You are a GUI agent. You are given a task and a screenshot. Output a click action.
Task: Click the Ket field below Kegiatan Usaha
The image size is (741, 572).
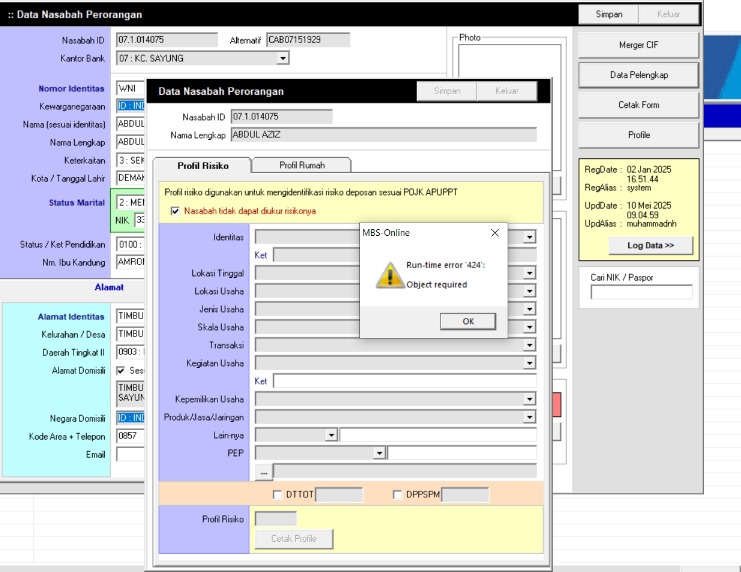point(404,381)
